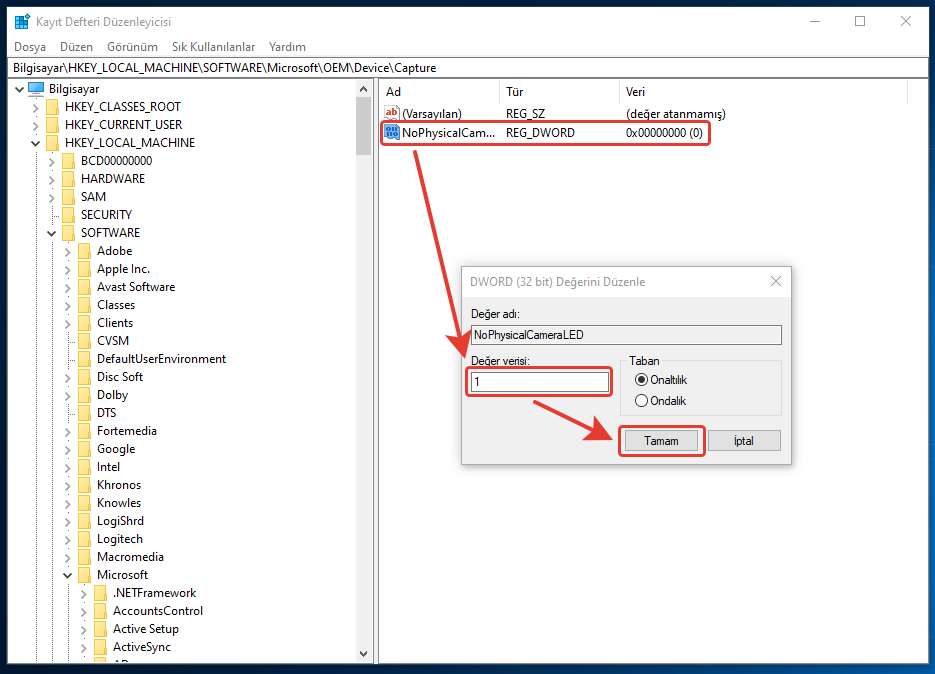The image size is (935, 674).
Task: Select the Avast Software folder icon
Action: coord(84,287)
